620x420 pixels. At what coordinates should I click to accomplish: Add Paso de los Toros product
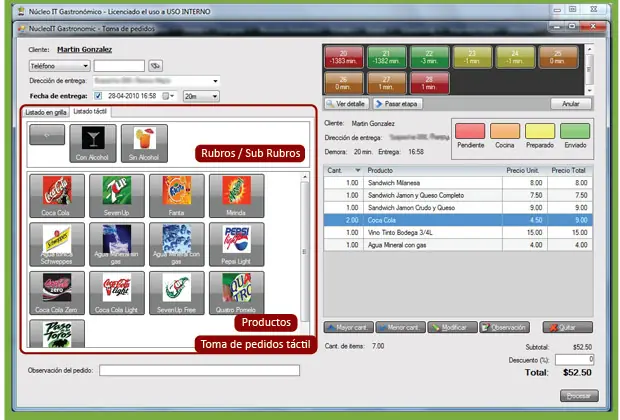(x=57, y=334)
